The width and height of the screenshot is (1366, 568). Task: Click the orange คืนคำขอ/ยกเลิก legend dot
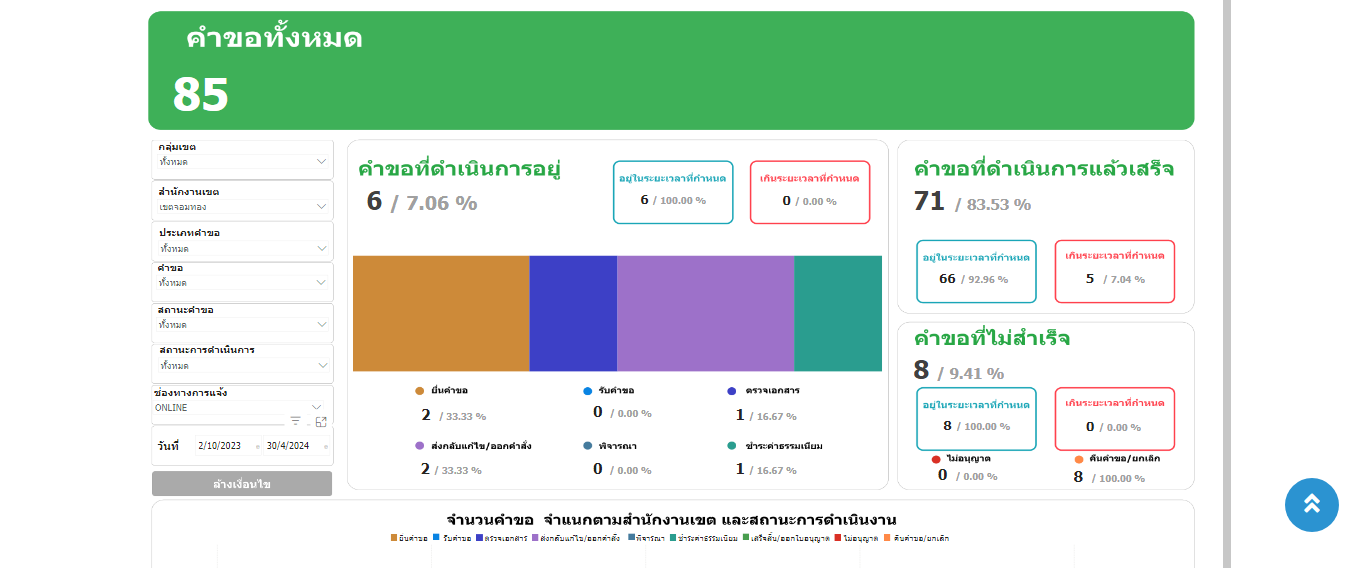tap(1079, 459)
